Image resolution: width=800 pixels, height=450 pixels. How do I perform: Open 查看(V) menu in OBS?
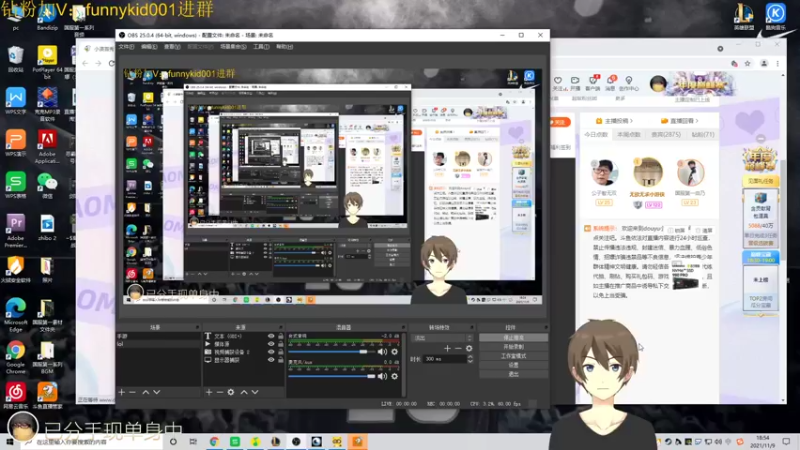point(172,46)
